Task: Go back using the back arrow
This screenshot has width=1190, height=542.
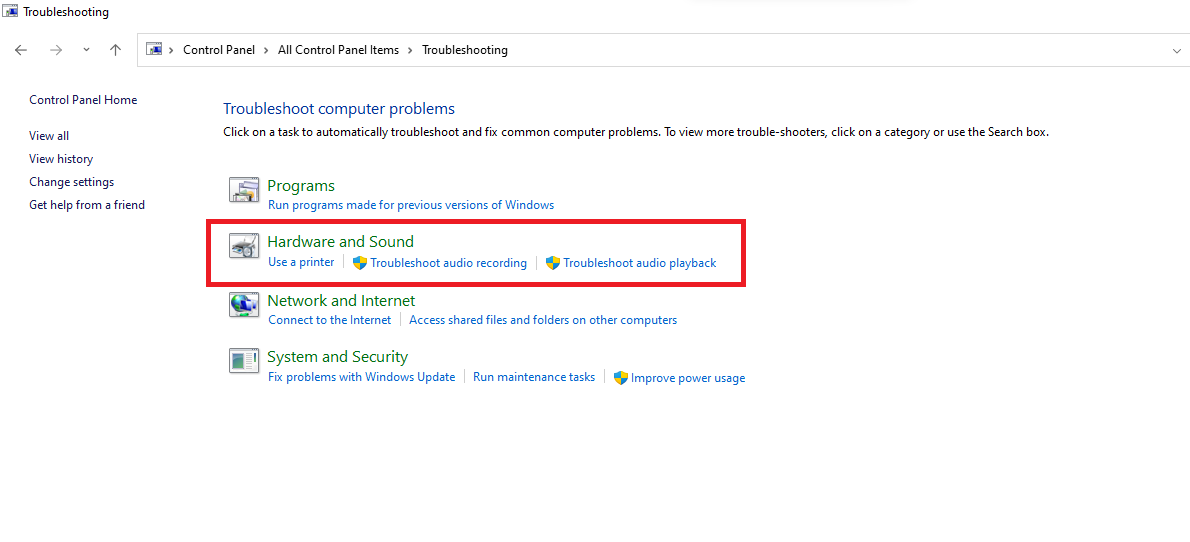Action: pos(21,50)
